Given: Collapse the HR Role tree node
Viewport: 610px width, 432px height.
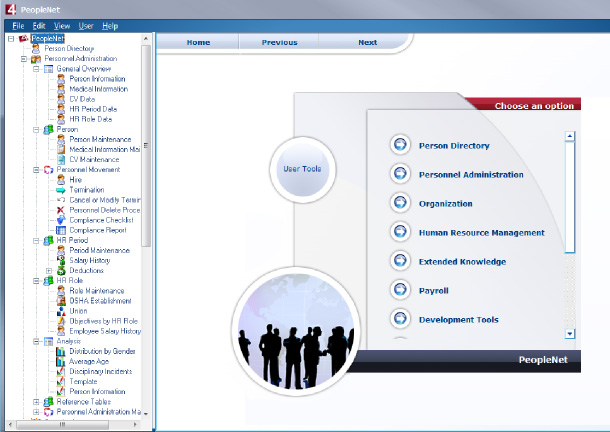Looking at the screenshot, I should [x=36, y=281].
